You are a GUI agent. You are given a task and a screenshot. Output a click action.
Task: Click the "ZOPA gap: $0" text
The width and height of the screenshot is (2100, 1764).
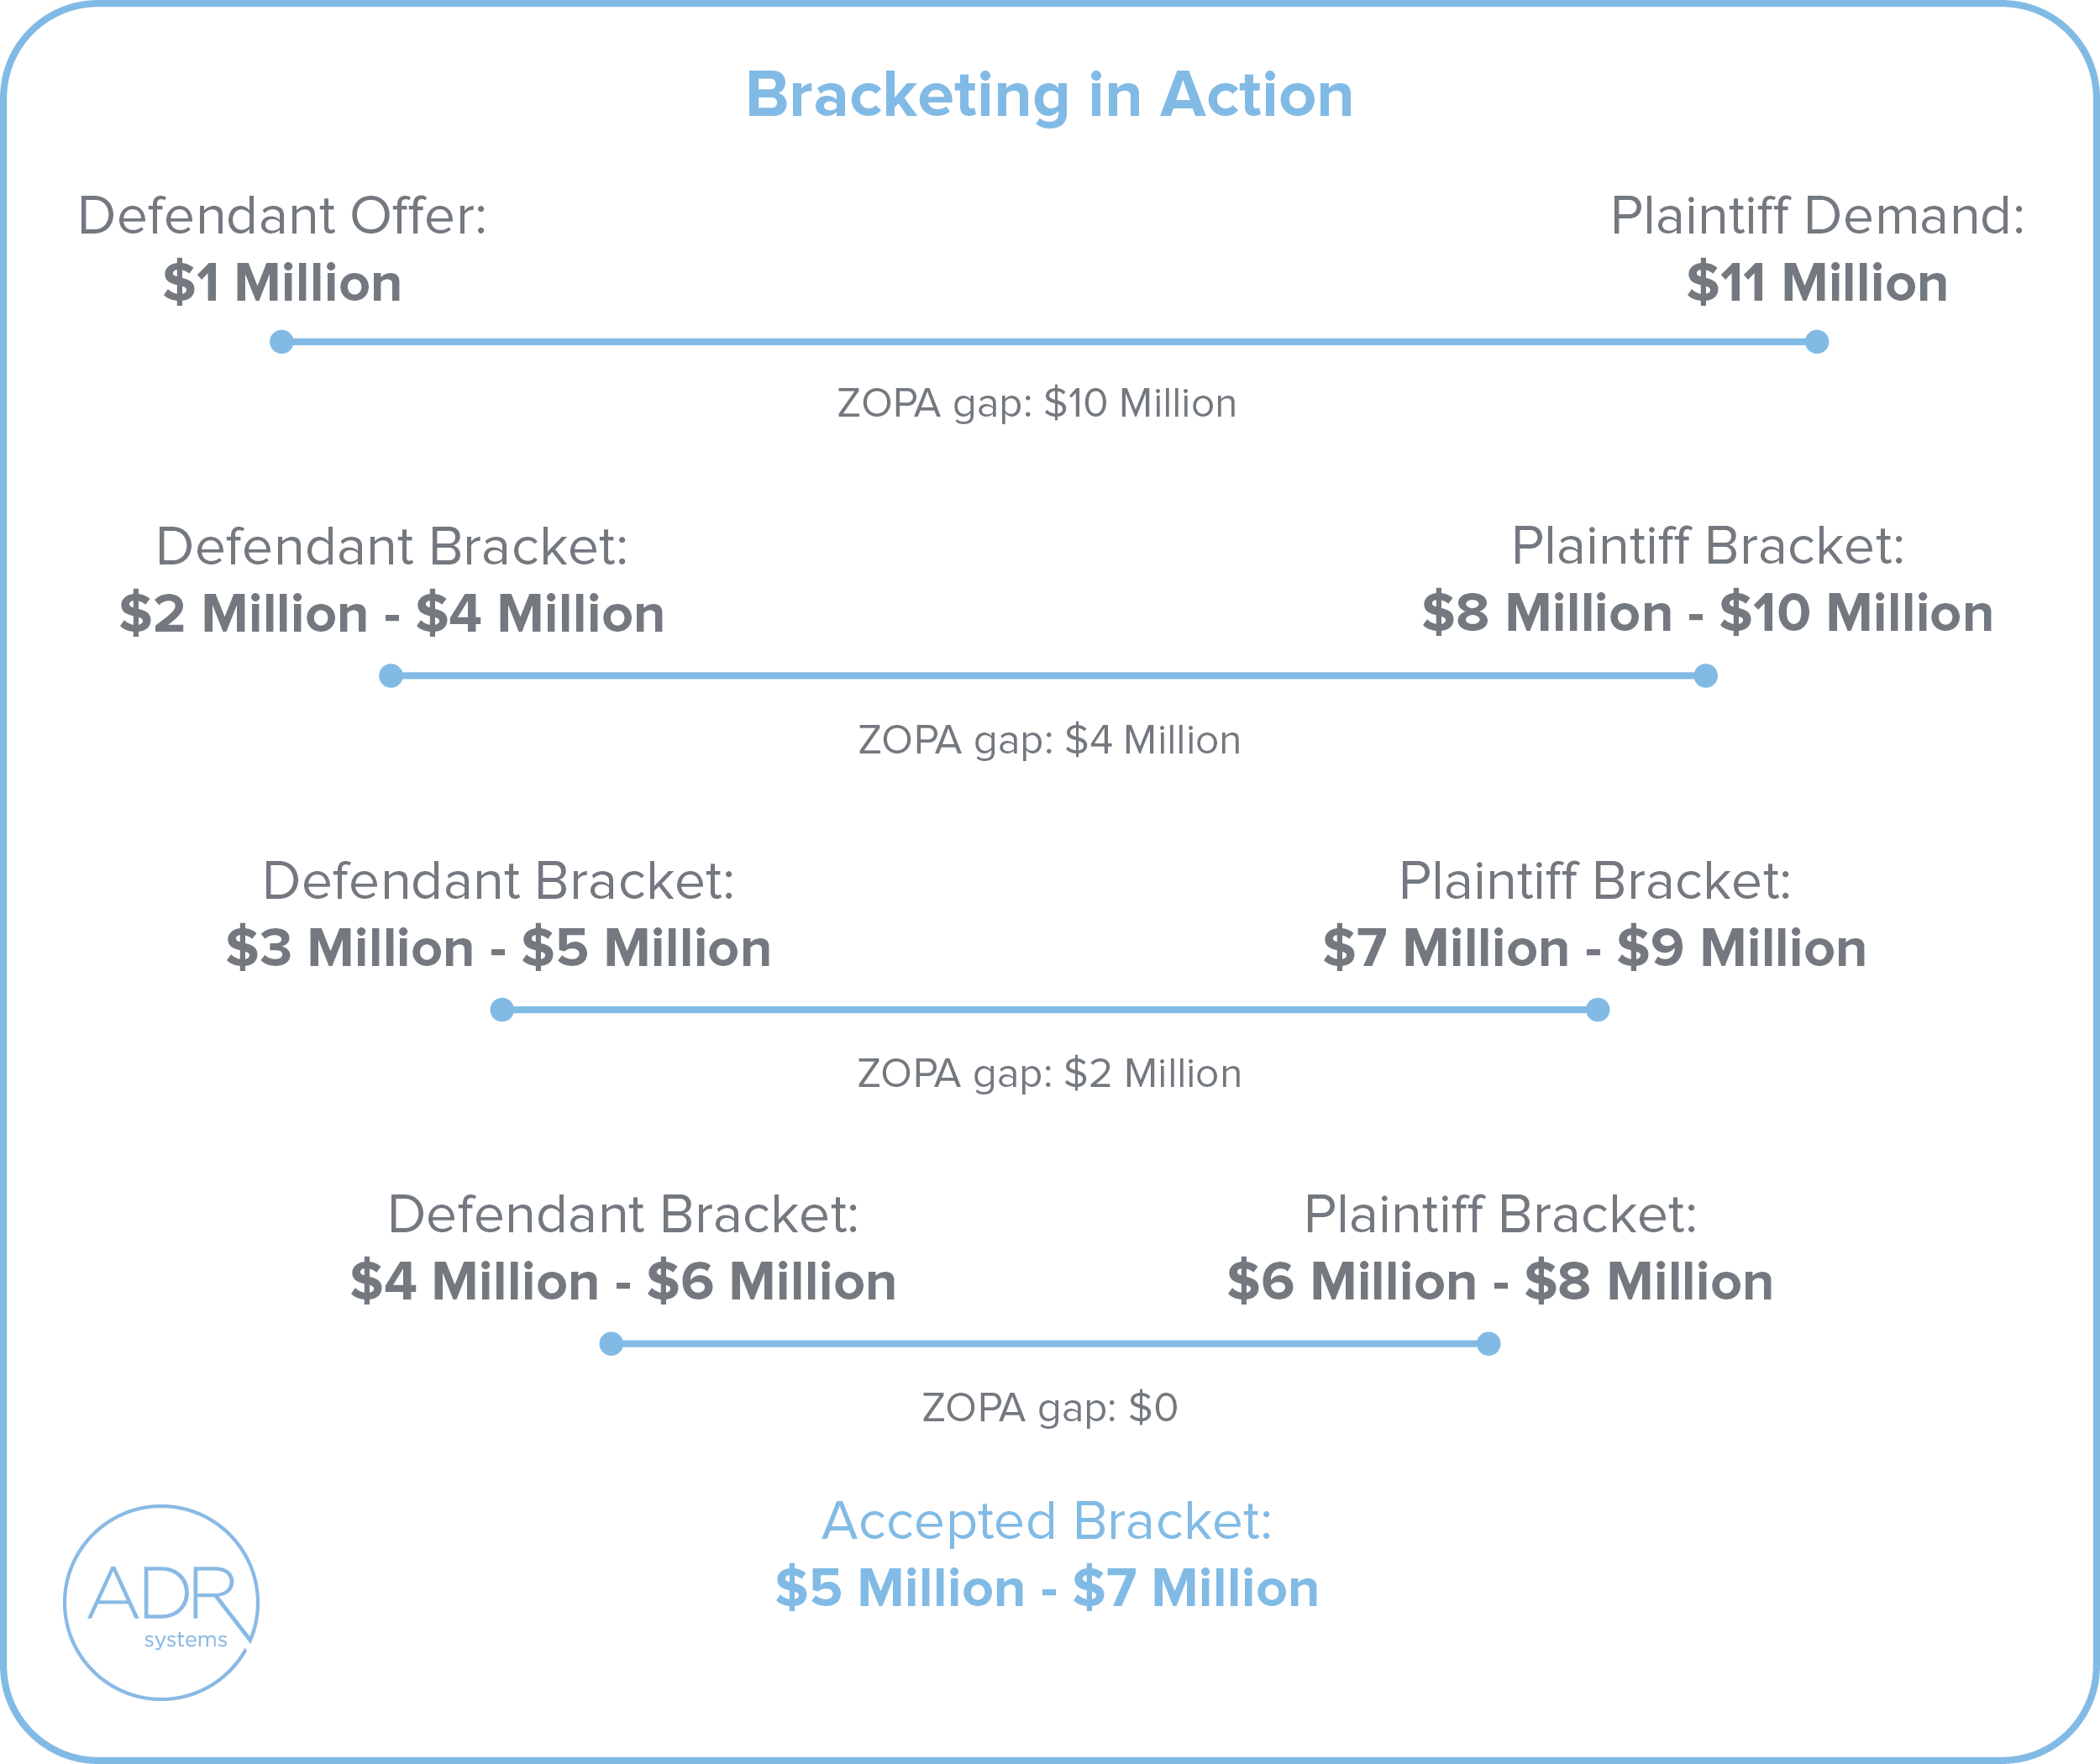[1049, 1408]
